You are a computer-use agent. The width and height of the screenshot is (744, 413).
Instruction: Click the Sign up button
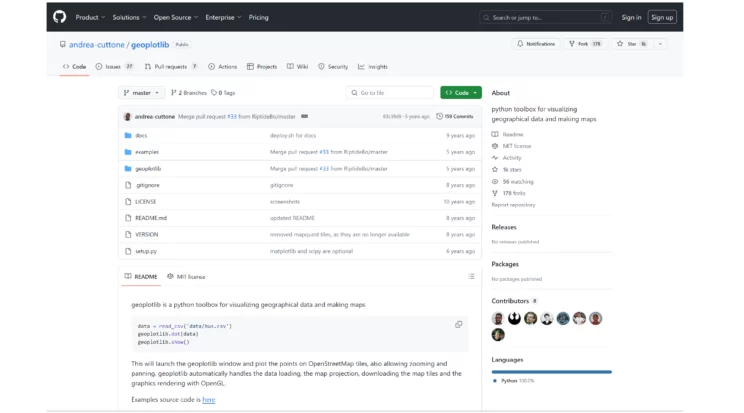pos(662,17)
